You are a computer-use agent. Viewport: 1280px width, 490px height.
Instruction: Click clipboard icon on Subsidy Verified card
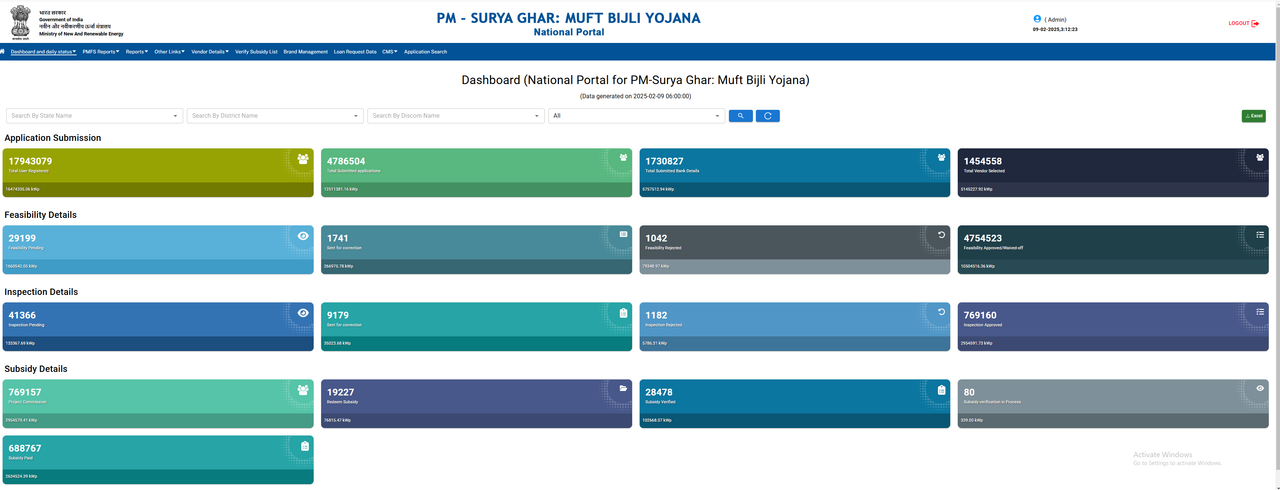941,390
